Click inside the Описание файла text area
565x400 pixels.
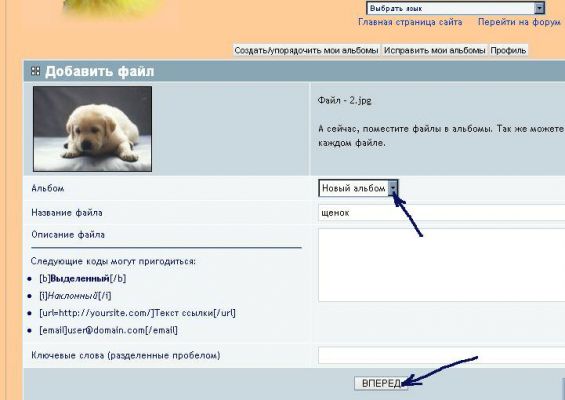click(x=441, y=265)
